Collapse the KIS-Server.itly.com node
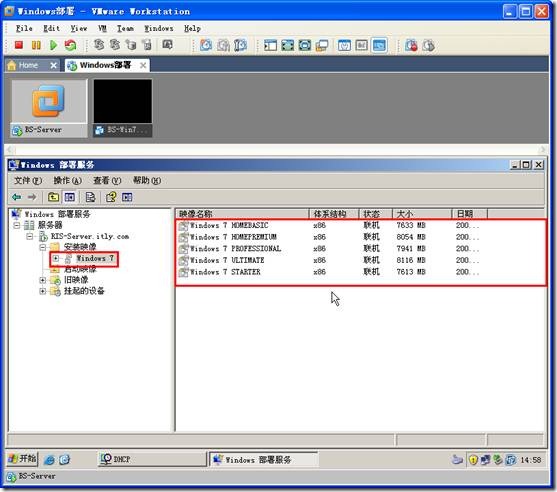Viewport: 557px width, 492px height. pyautogui.click(x=30, y=236)
